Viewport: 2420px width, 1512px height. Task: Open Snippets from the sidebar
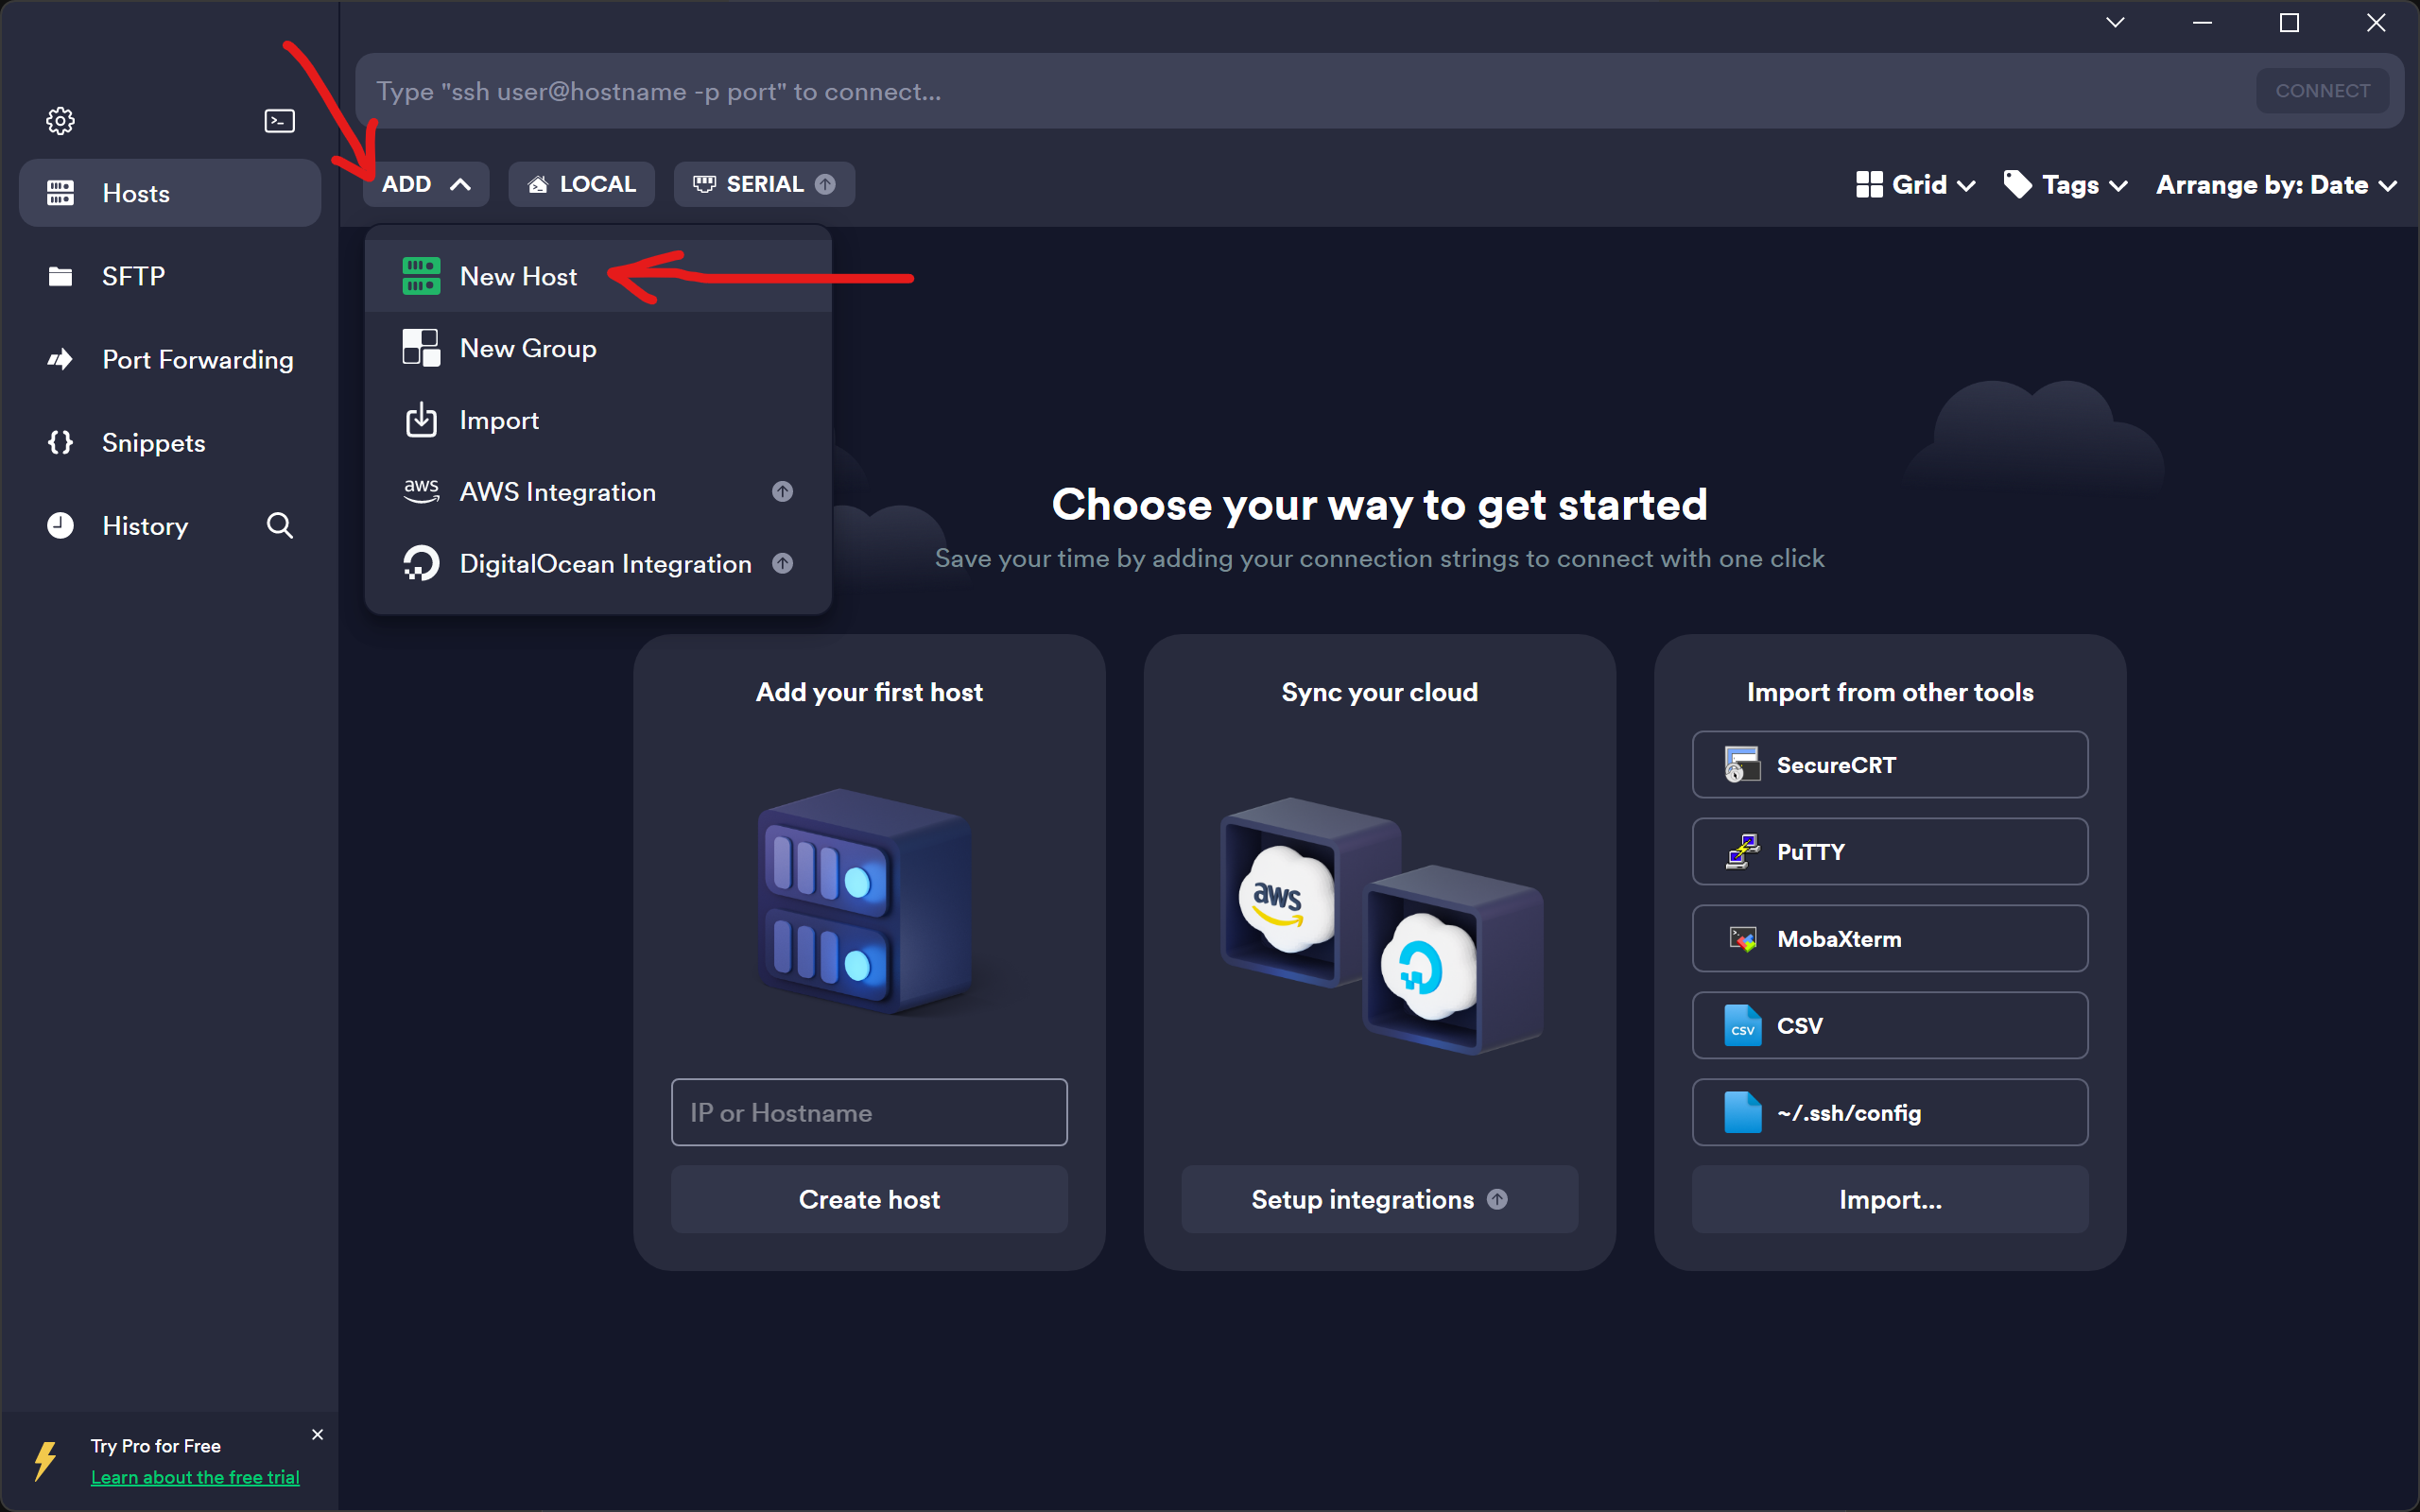tap(153, 443)
